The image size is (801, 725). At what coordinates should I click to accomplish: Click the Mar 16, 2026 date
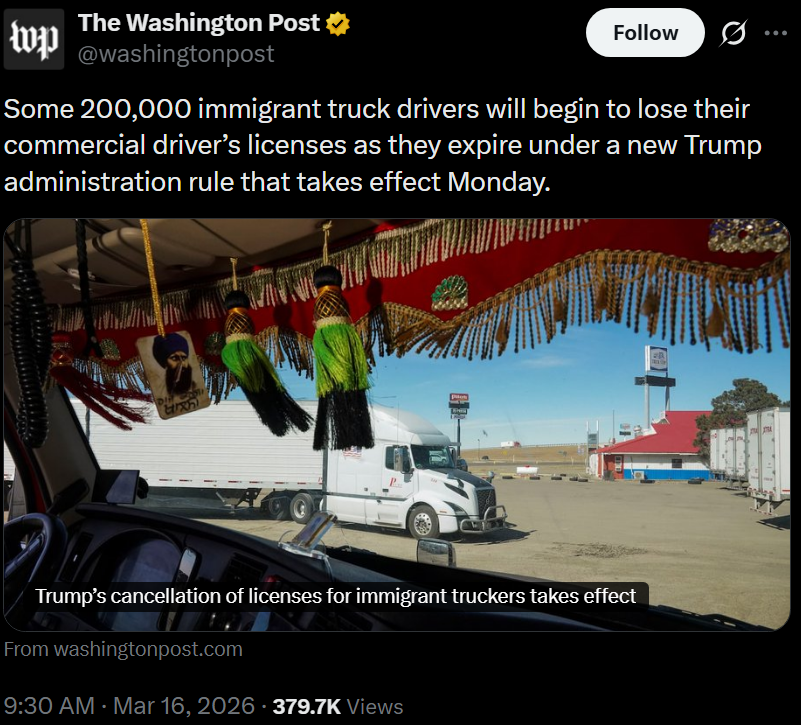183,706
